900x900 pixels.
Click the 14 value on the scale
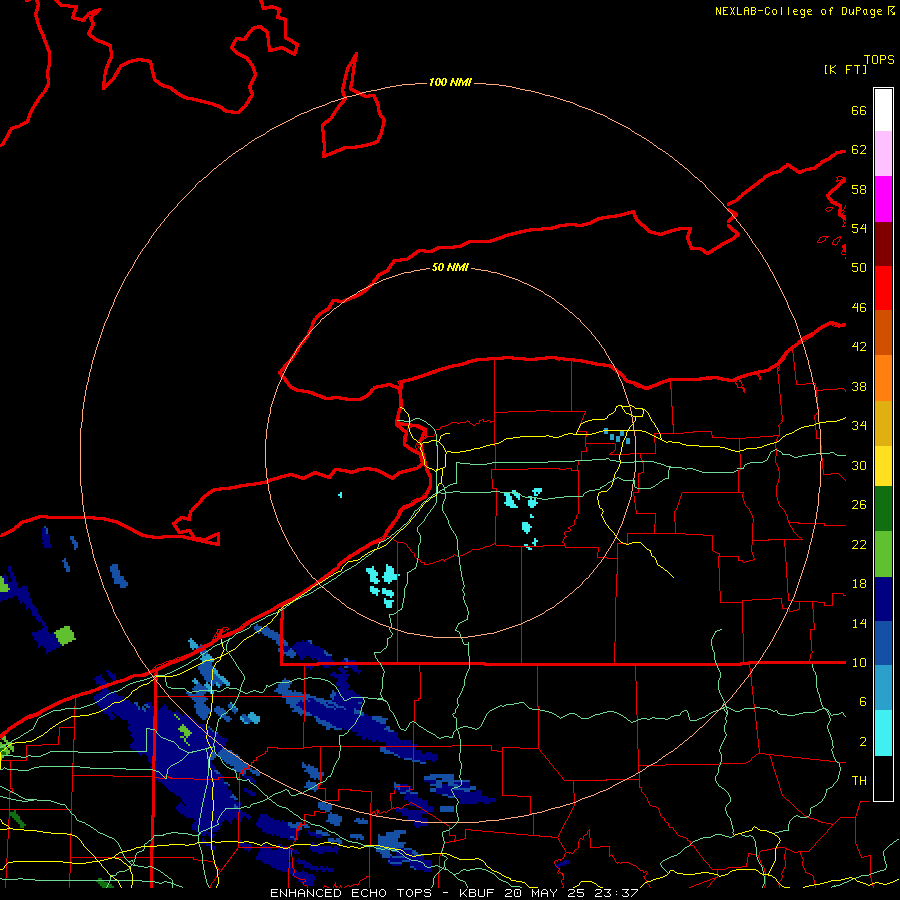[x=859, y=623]
